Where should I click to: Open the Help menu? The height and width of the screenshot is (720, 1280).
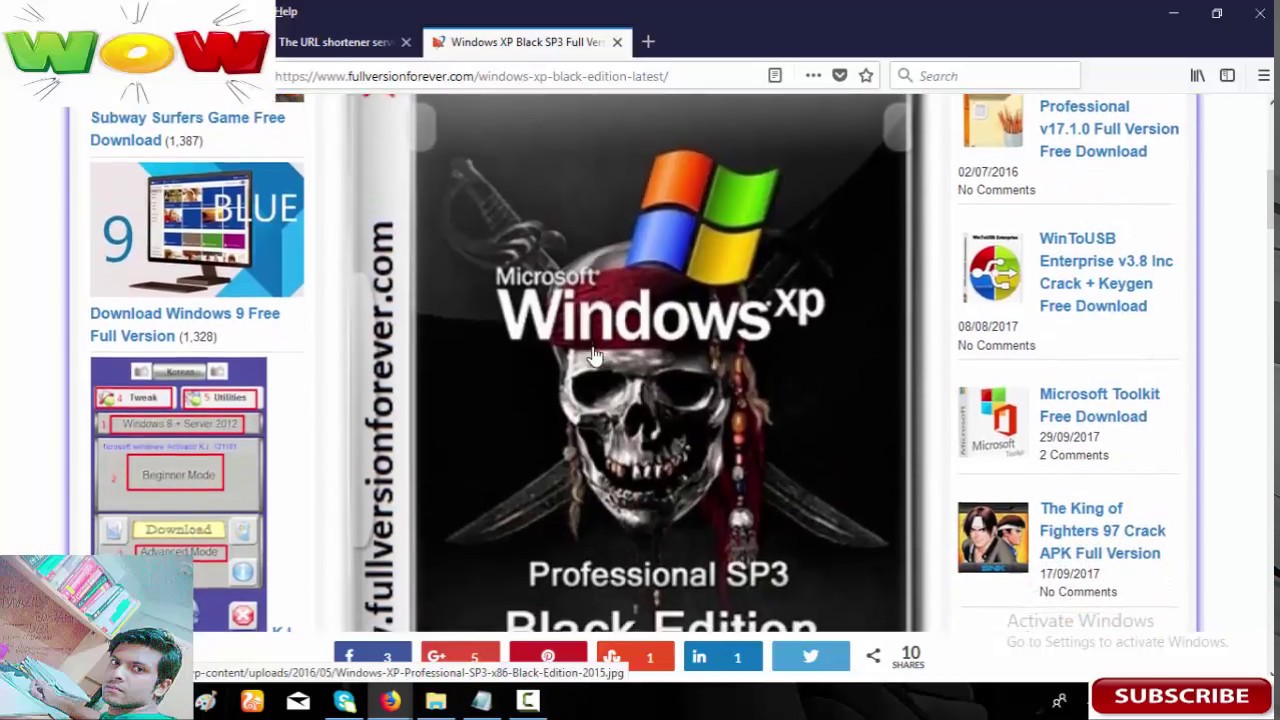286,11
